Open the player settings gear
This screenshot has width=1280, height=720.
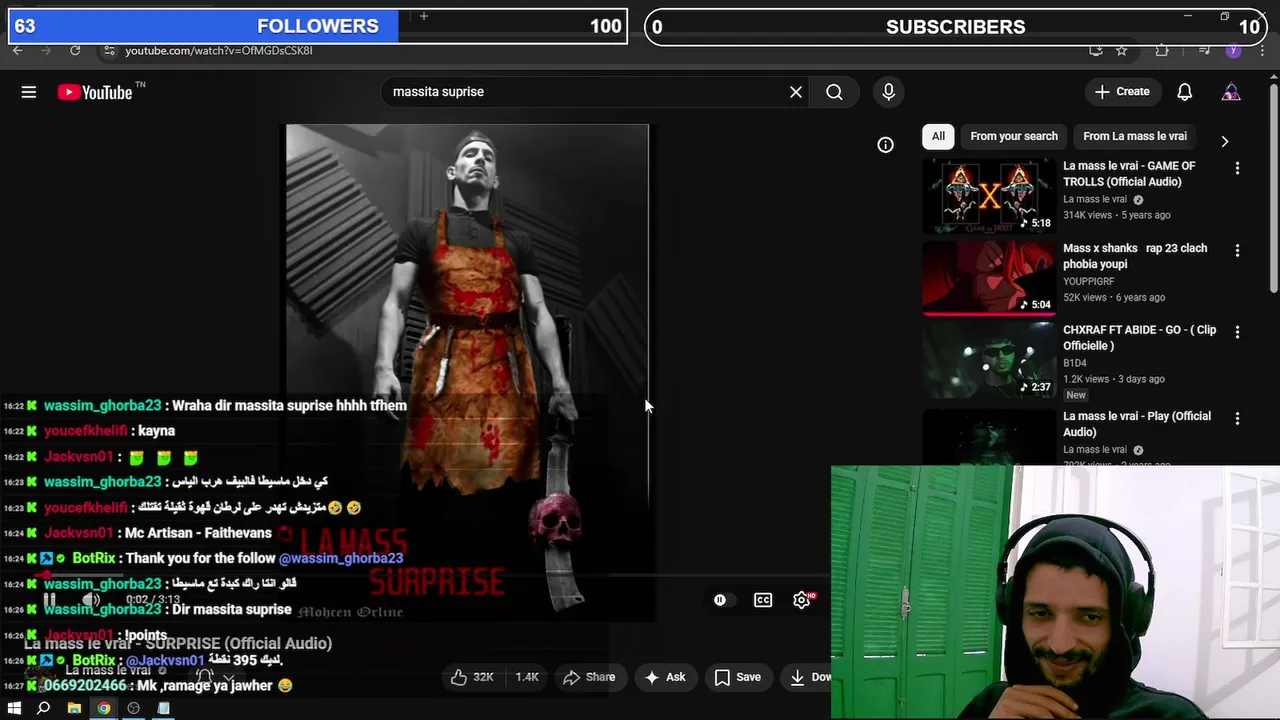tap(802, 600)
